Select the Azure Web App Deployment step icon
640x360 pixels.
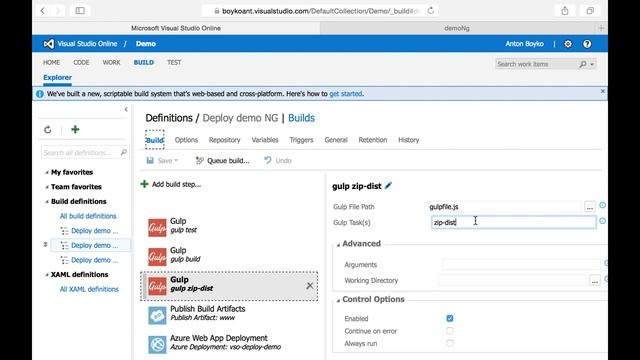point(157,344)
